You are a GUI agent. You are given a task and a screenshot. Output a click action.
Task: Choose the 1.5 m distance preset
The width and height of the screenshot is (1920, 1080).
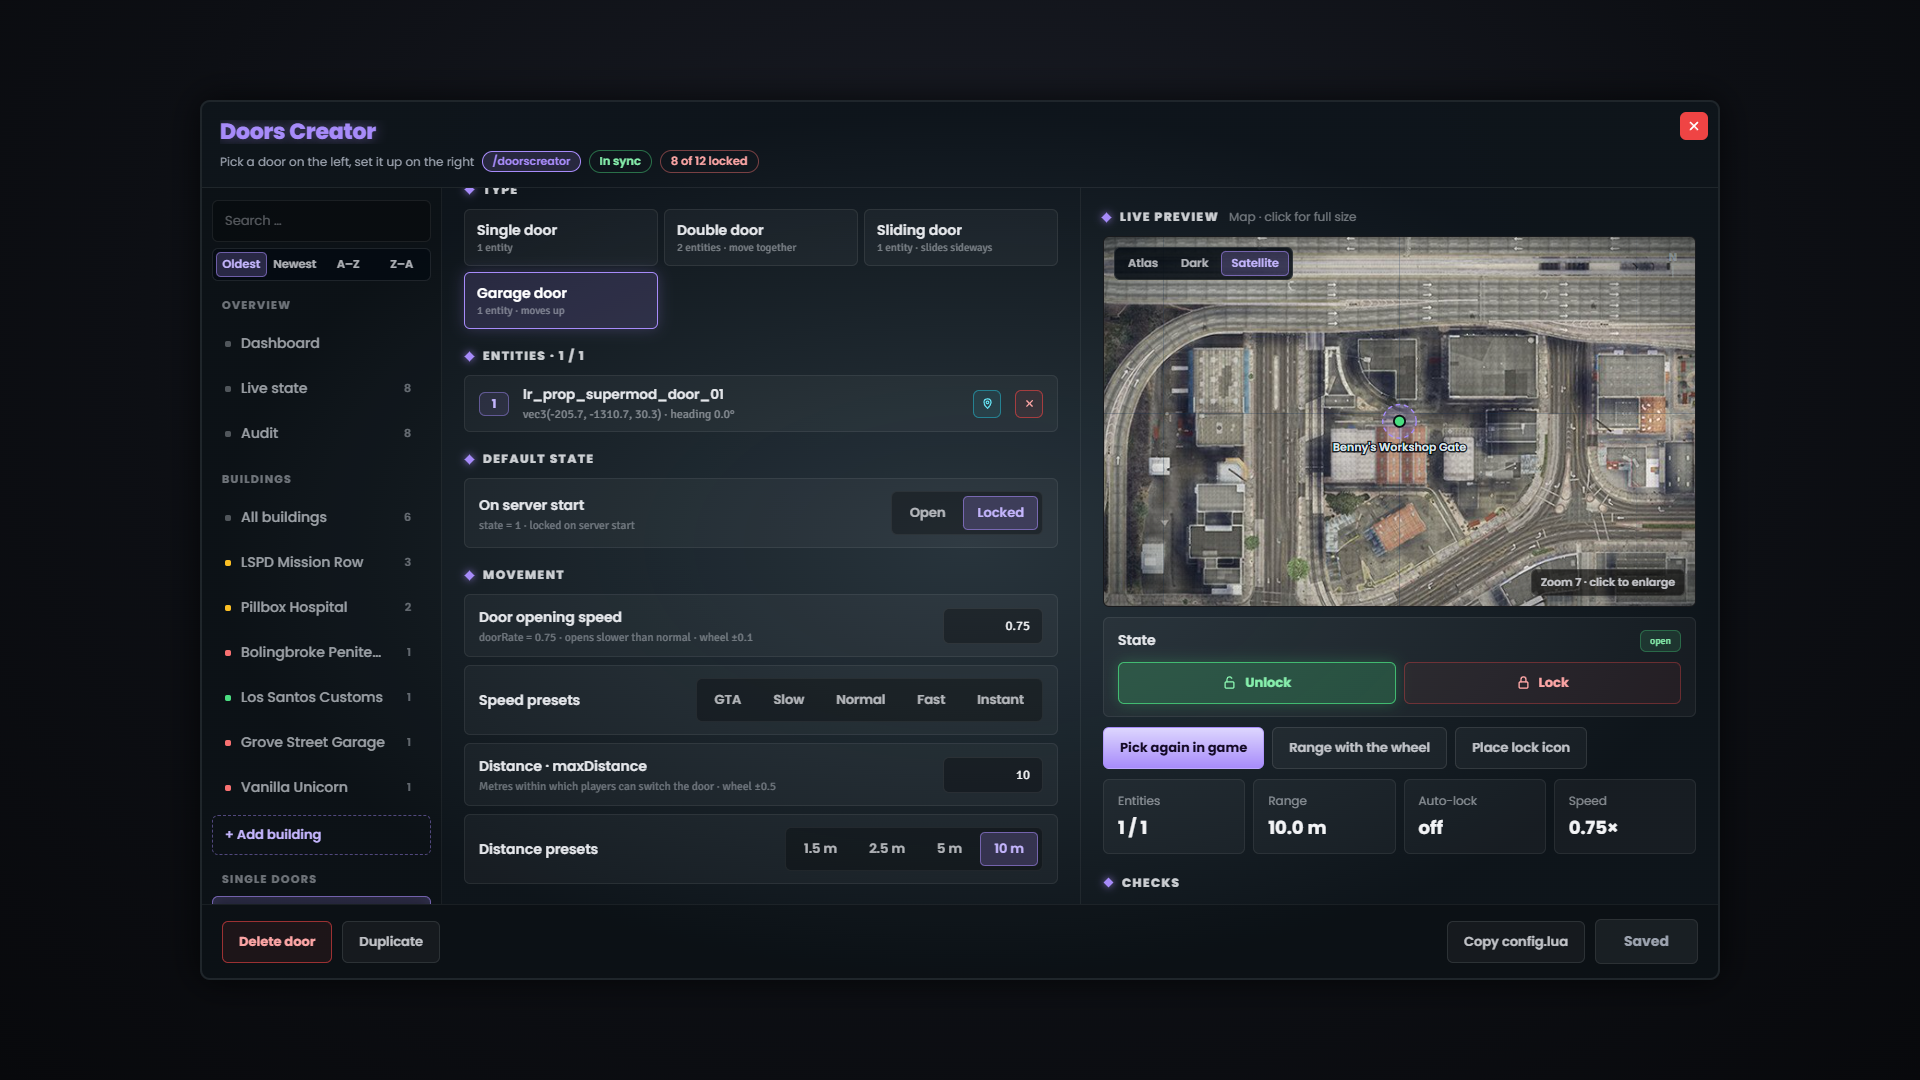(820, 849)
